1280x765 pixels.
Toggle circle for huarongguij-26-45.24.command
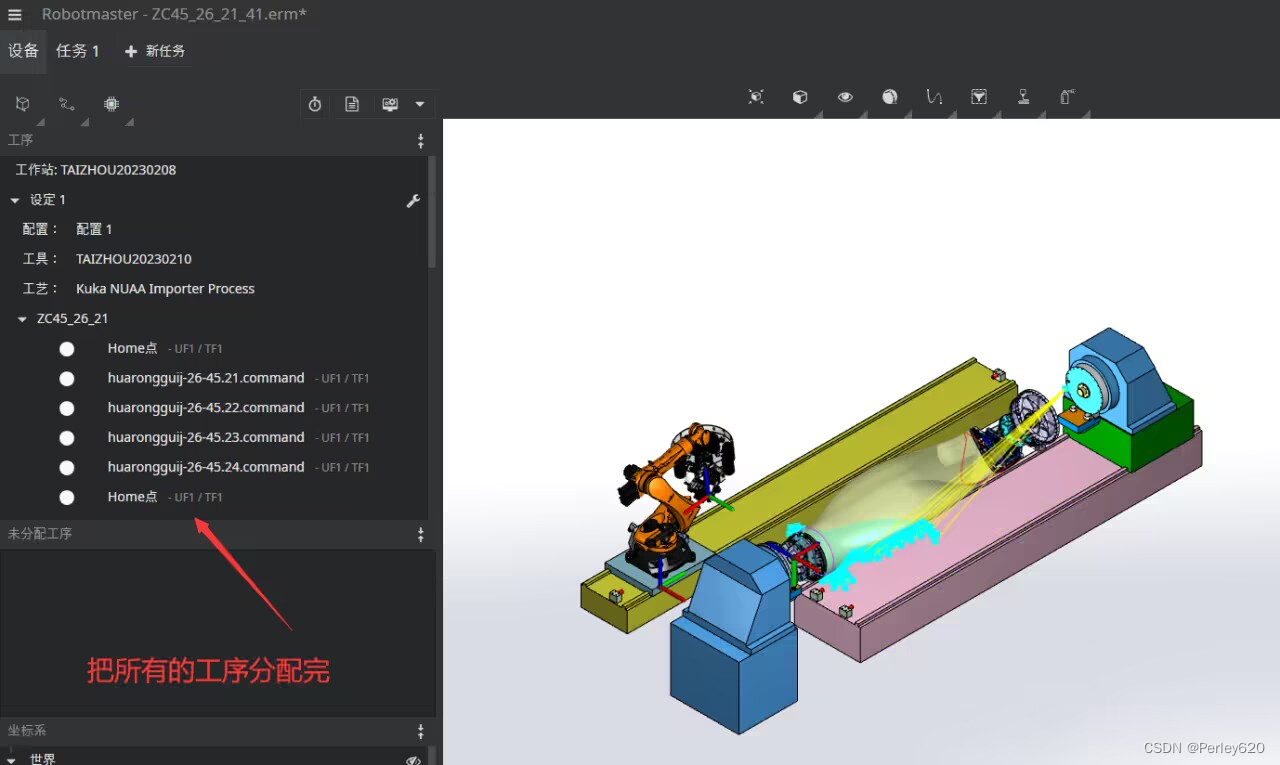coord(67,468)
